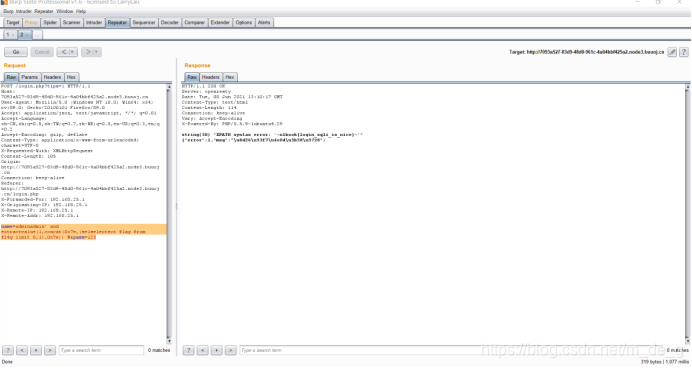Show response in Raw view
692x368 pixels.
click(x=192, y=77)
